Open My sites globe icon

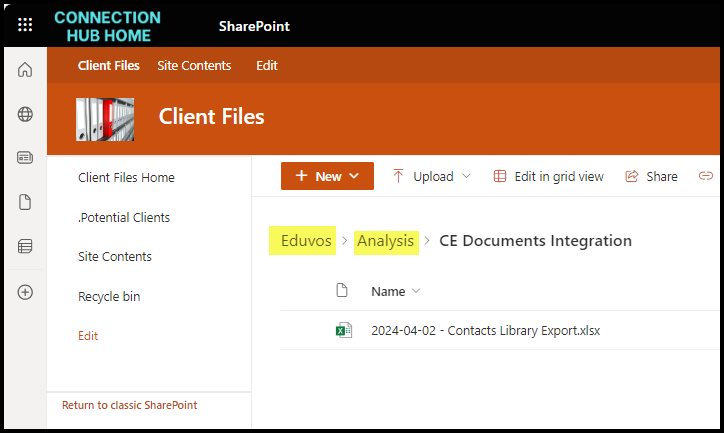point(25,114)
